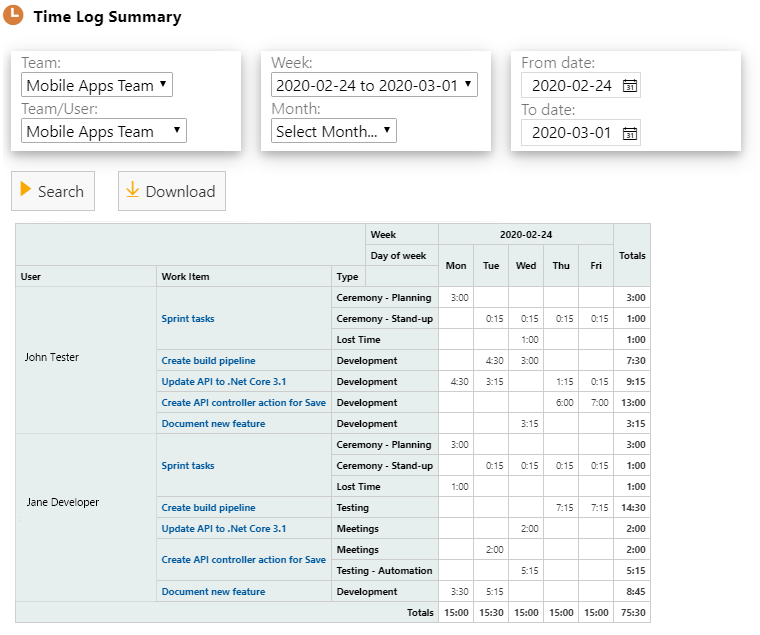This screenshot has width=760, height=635.
Task: Click the orange clock Time Log icon
Action: point(13,15)
